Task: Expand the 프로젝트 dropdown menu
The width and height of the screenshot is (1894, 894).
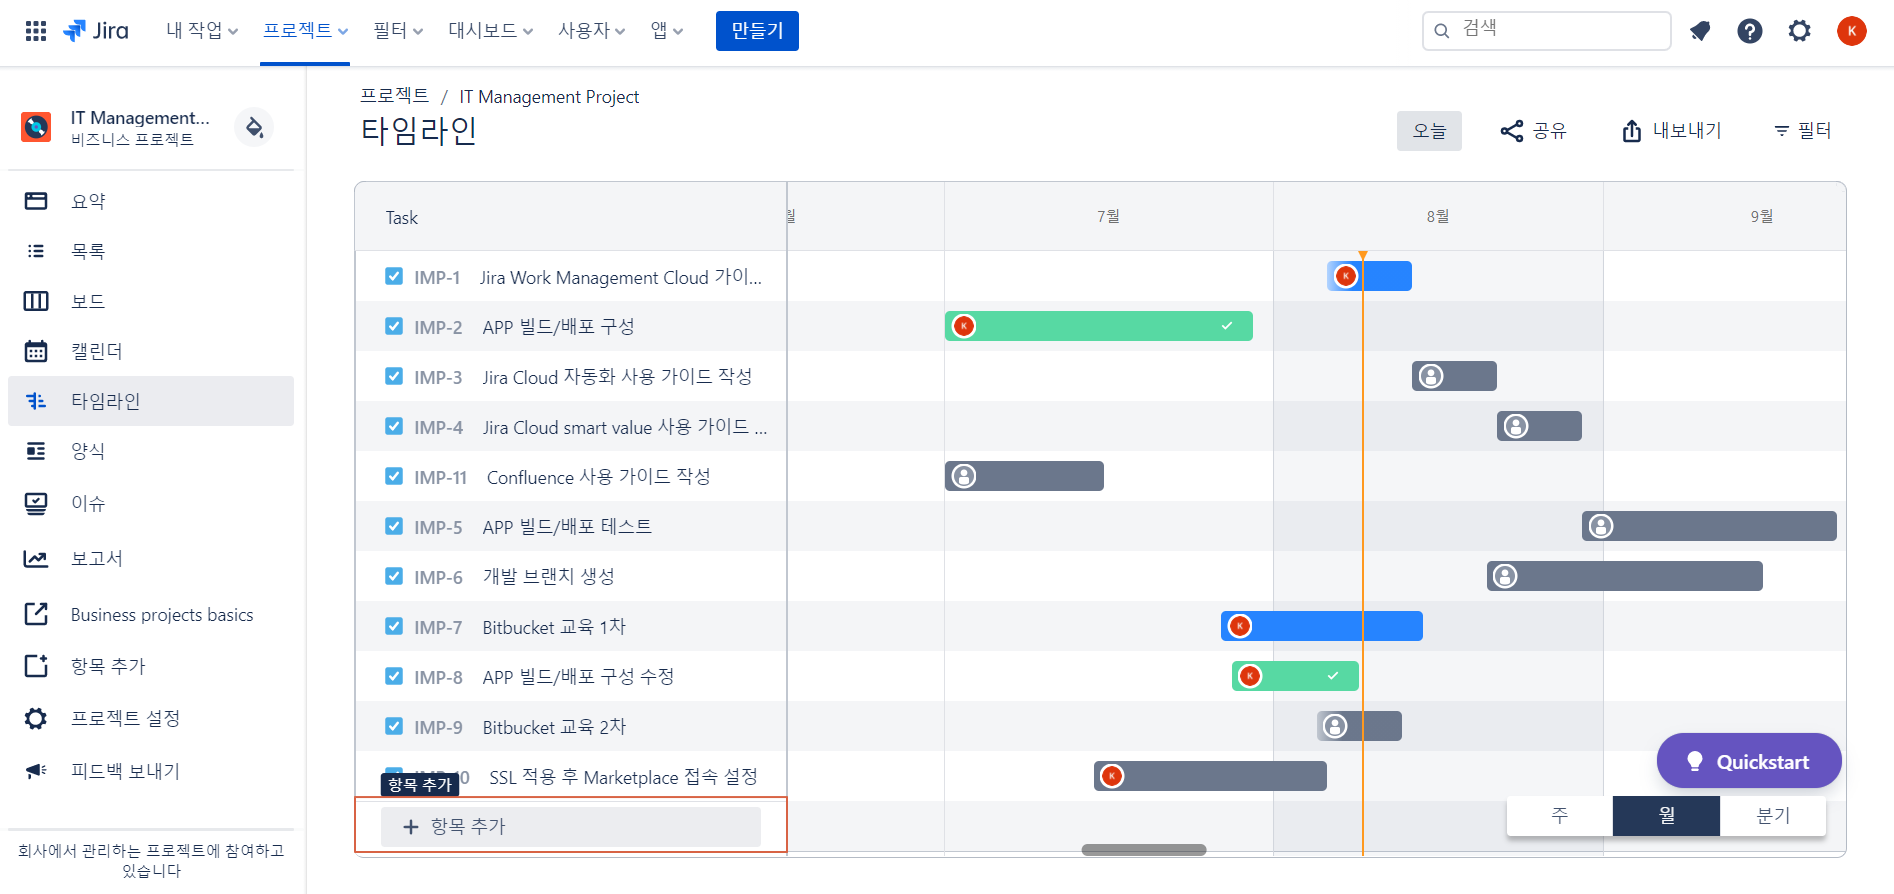Action: pos(305,31)
